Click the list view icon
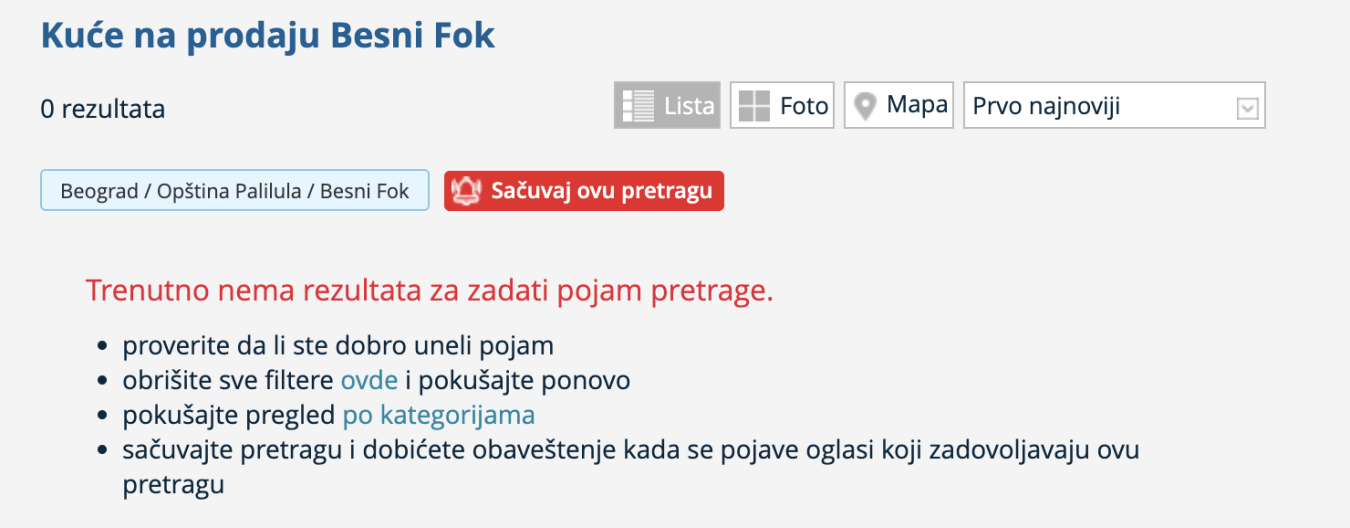The height and width of the screenshot is (528, 1350). (x=637, y=105)
